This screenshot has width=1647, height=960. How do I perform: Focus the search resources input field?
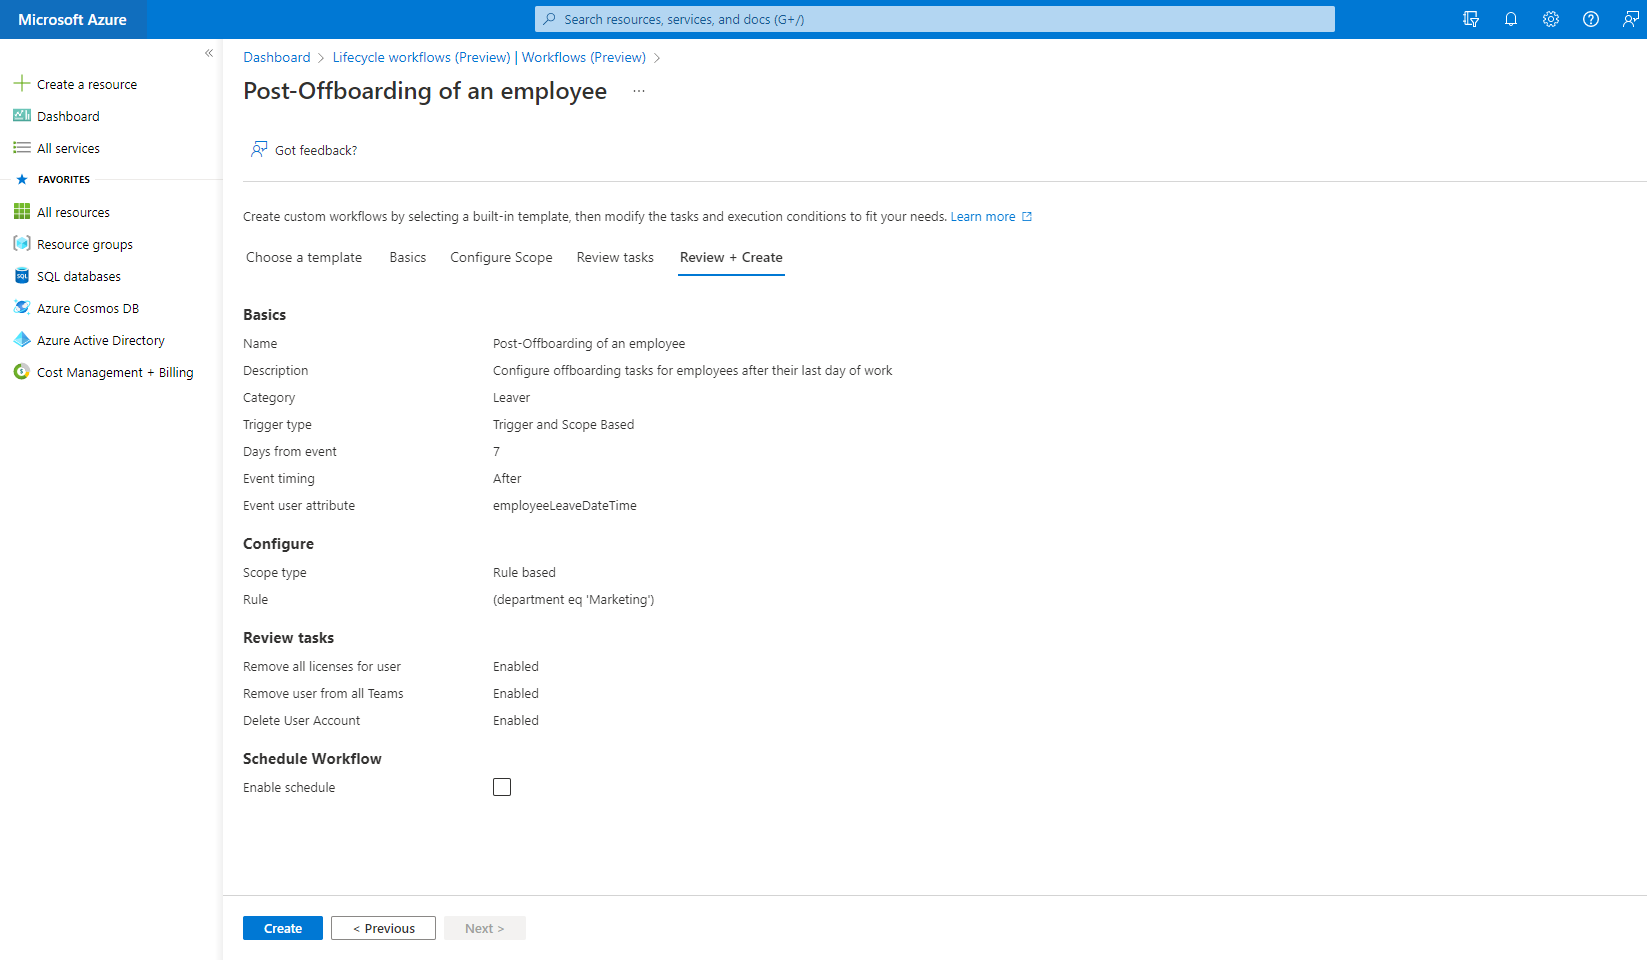pos(935,19)
